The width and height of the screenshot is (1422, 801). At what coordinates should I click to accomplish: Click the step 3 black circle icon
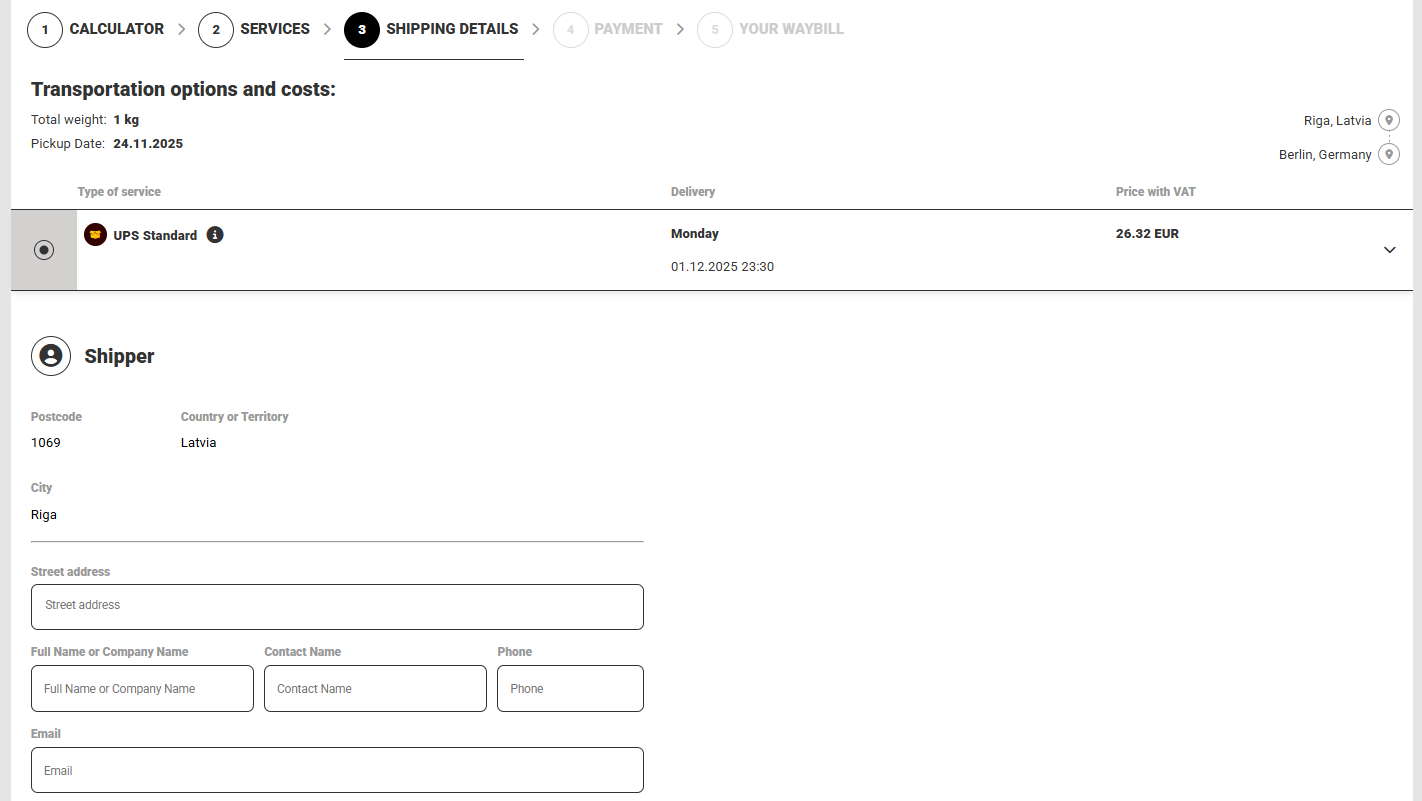pos(362,30)
